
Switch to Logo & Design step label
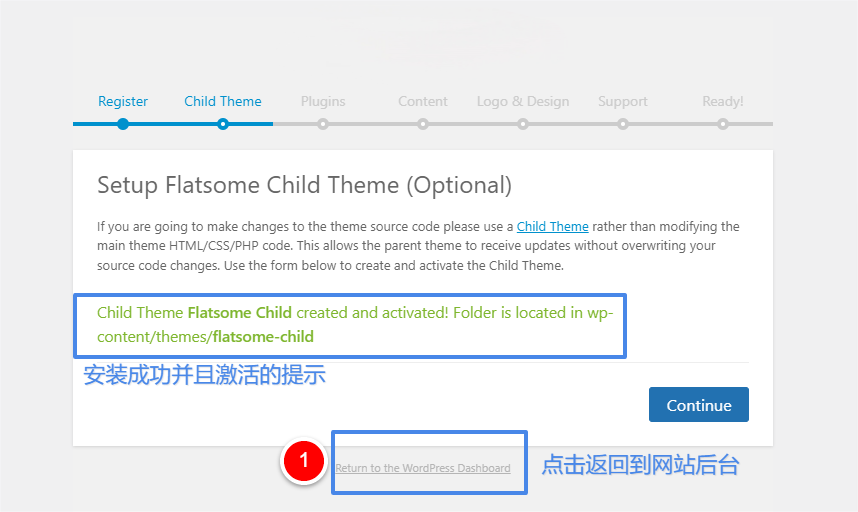coord(523,101)
